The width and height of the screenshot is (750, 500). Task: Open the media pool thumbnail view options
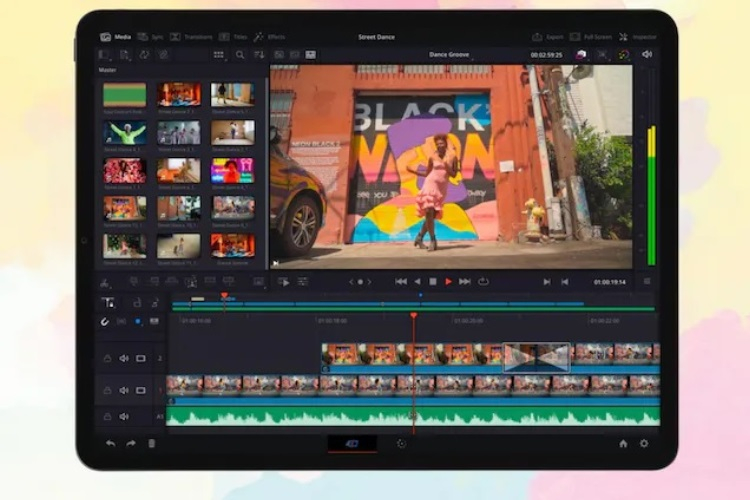218,54
